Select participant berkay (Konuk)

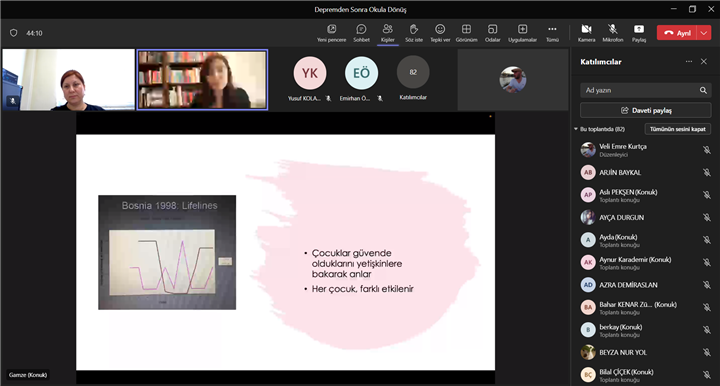click(646, 330)
